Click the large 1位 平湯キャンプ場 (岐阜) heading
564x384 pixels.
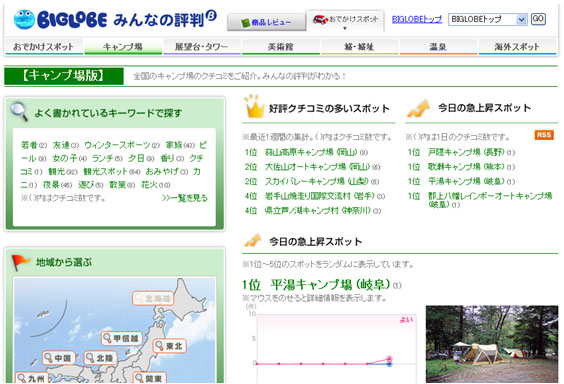pos(317,285)
